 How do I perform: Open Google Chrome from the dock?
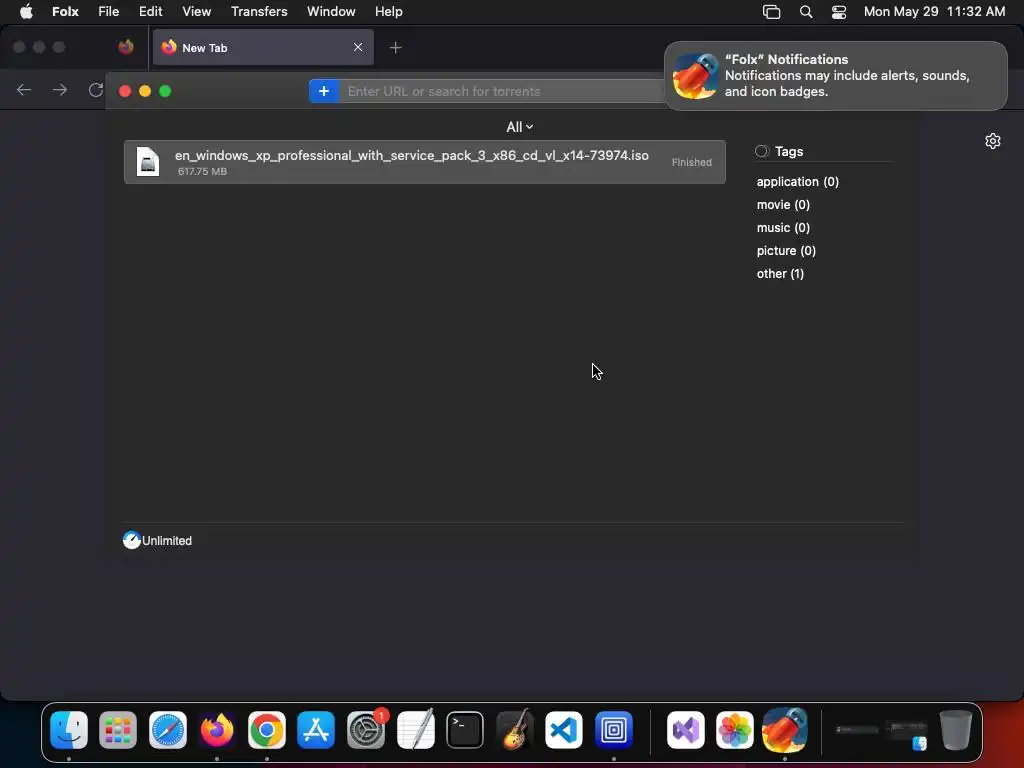coord(266,729)
